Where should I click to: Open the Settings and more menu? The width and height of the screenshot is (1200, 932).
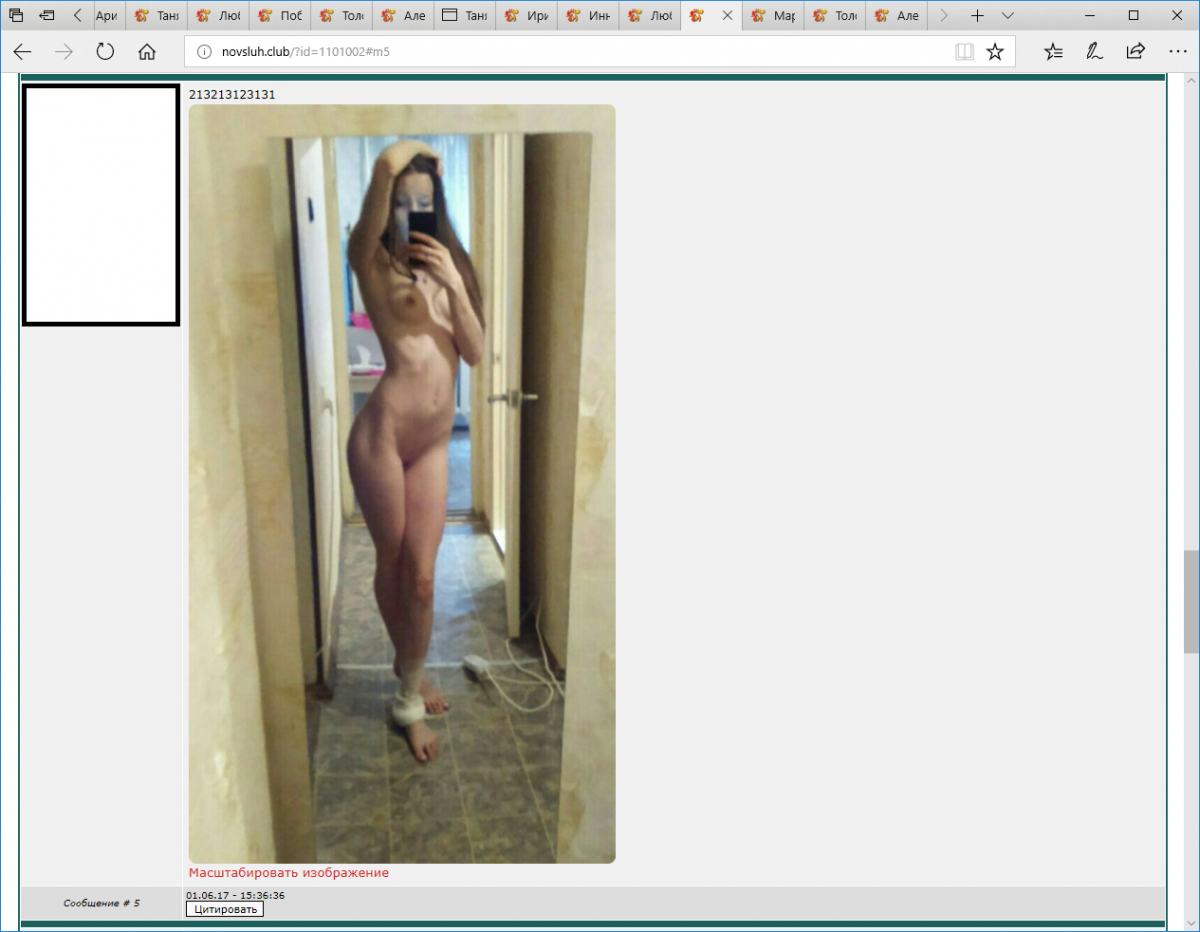pyautogui.click(x=1176, y=52)
